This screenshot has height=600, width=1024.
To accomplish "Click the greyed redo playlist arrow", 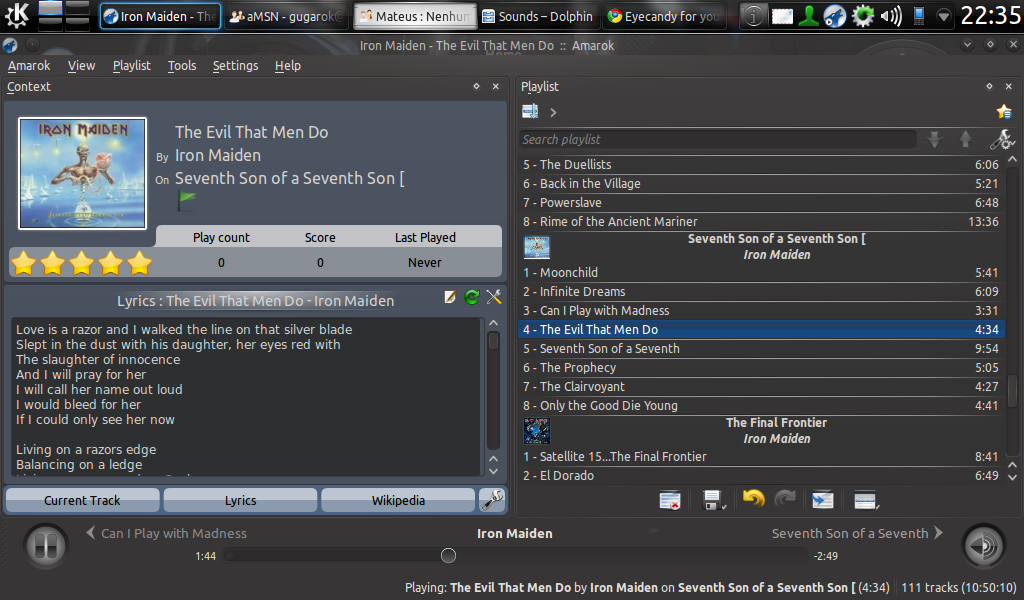I will click(784, 499).
